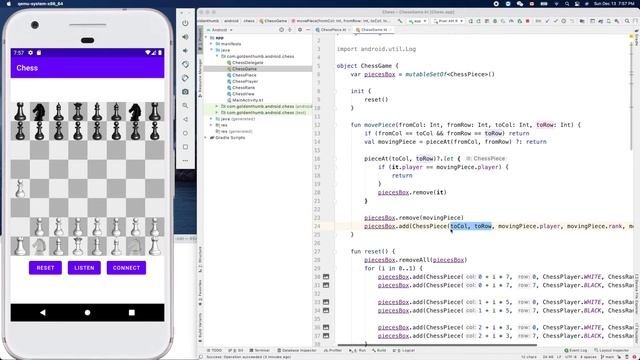The height and width of the screenshot is (360, 640).
Task: Open the Layout Inspector
Action: [611, 350]
